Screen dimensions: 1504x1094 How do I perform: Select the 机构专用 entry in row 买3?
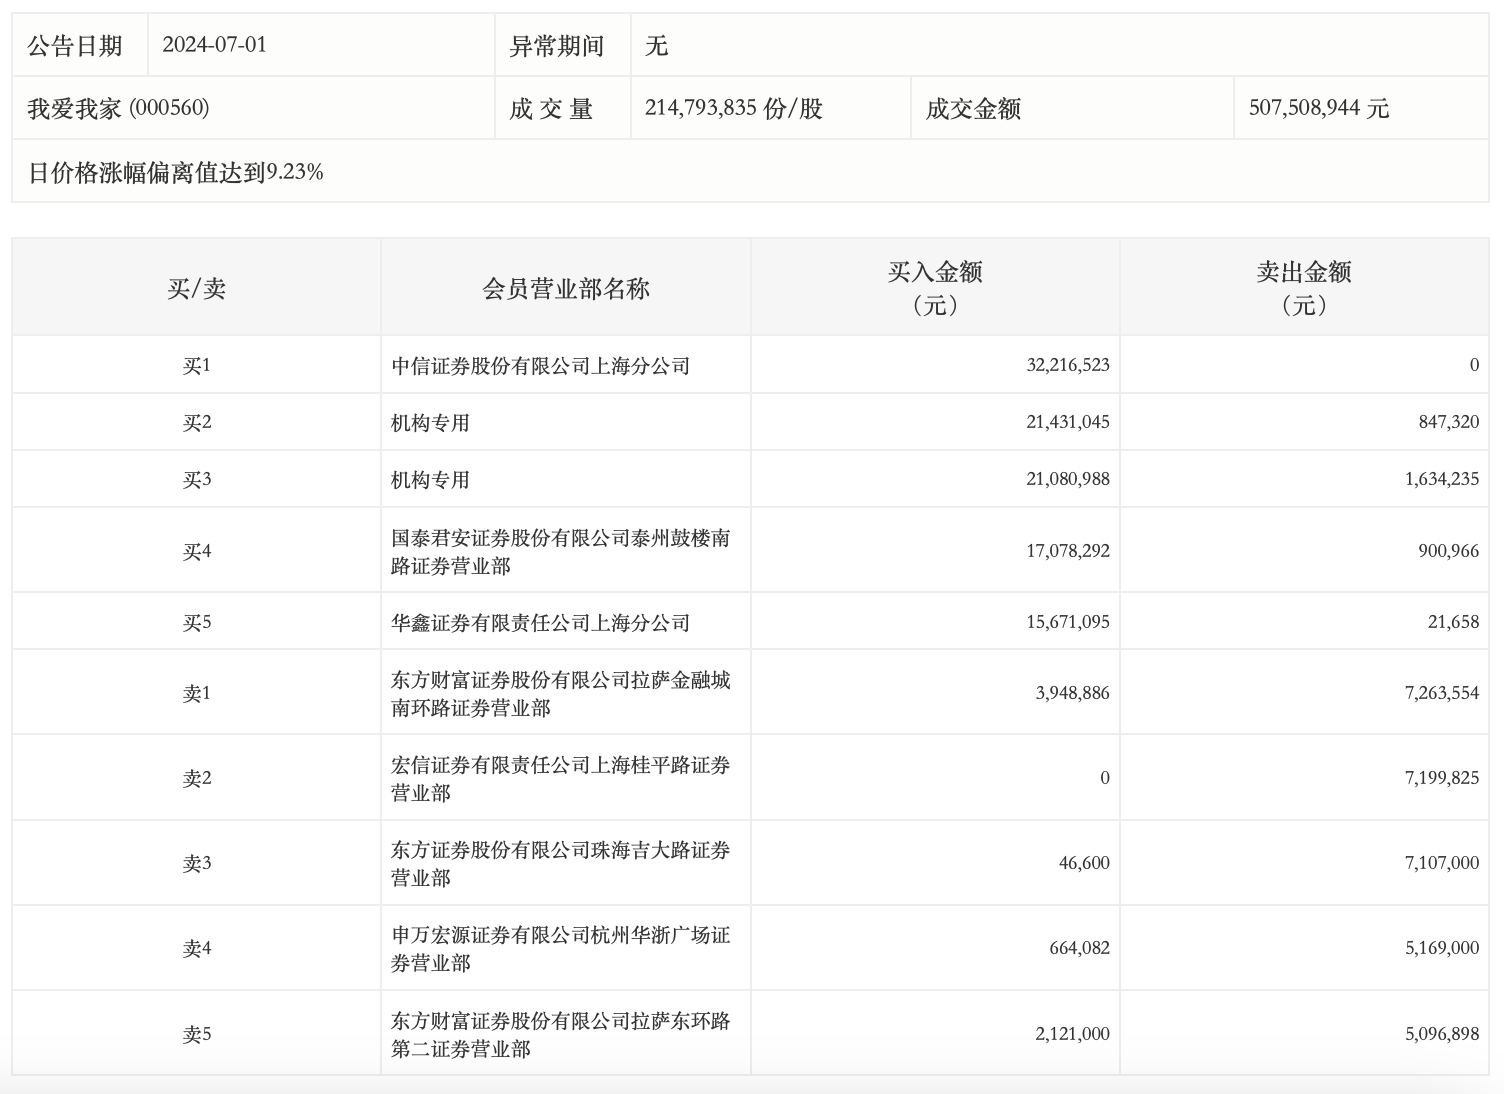tap(430, 480)
